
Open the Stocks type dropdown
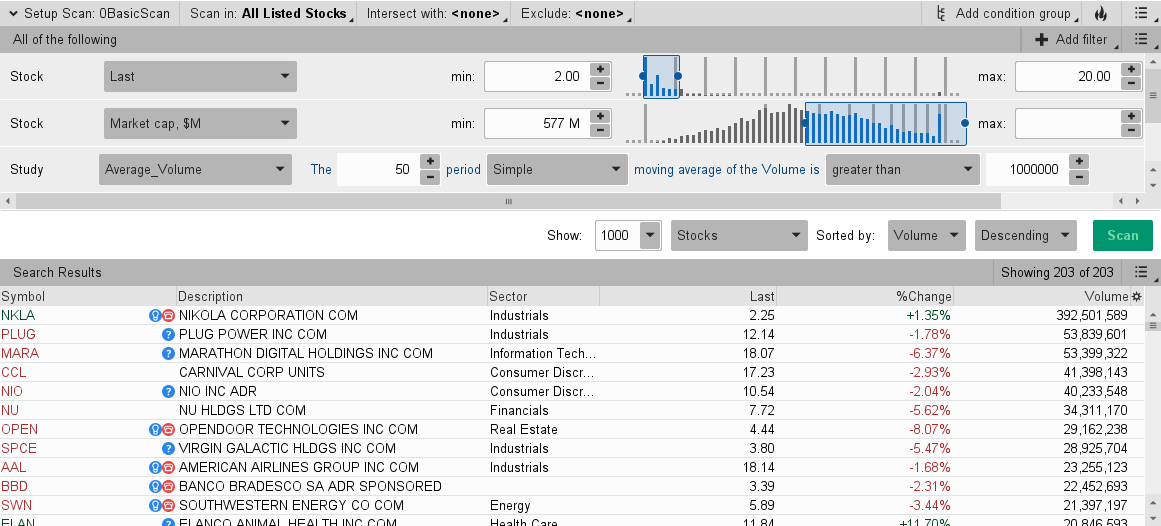739,236
